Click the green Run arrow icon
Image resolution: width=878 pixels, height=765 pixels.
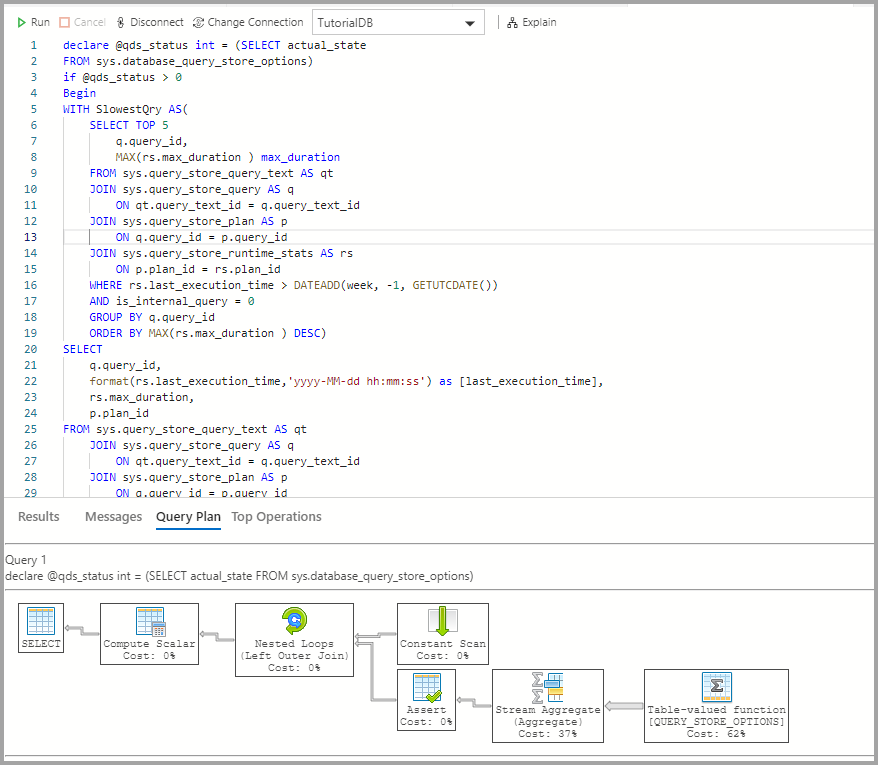click(x=22, y=21)
